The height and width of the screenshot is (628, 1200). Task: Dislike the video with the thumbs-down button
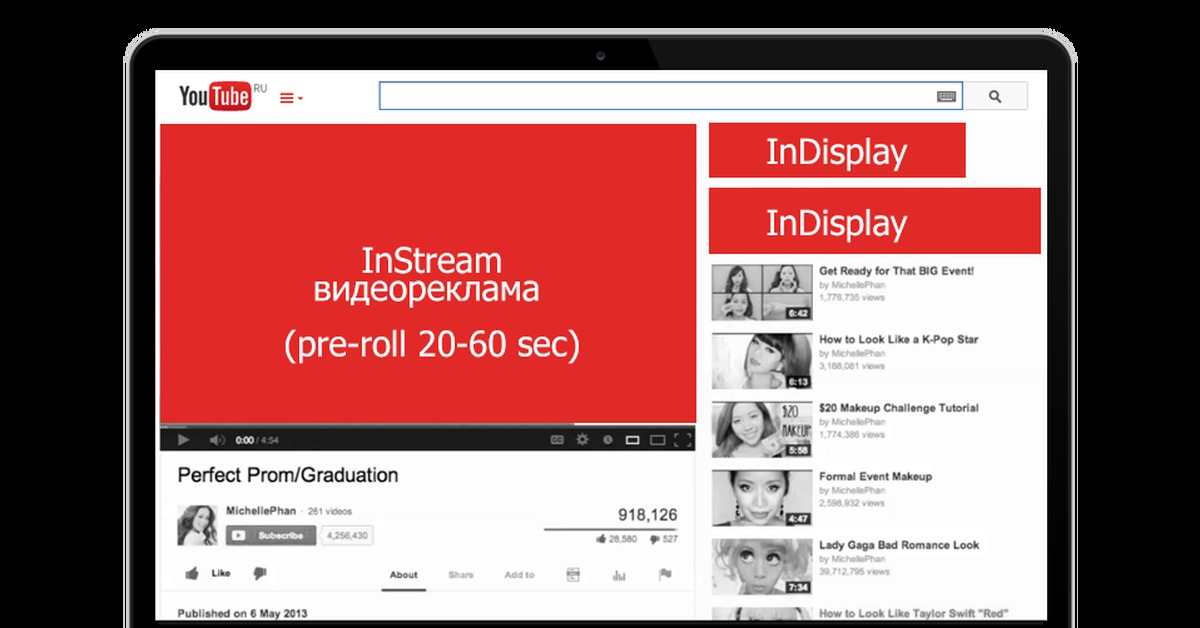coord(260,573)
